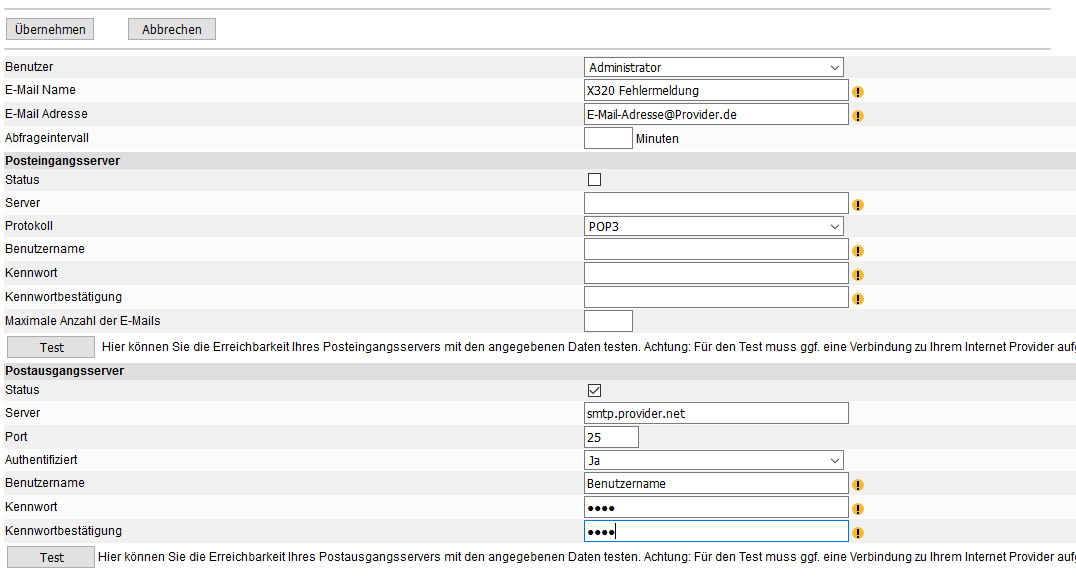Click warning icon next to Postausgangsserver Kennwort
Viewport: 1076px width, 581px height.
857,509
